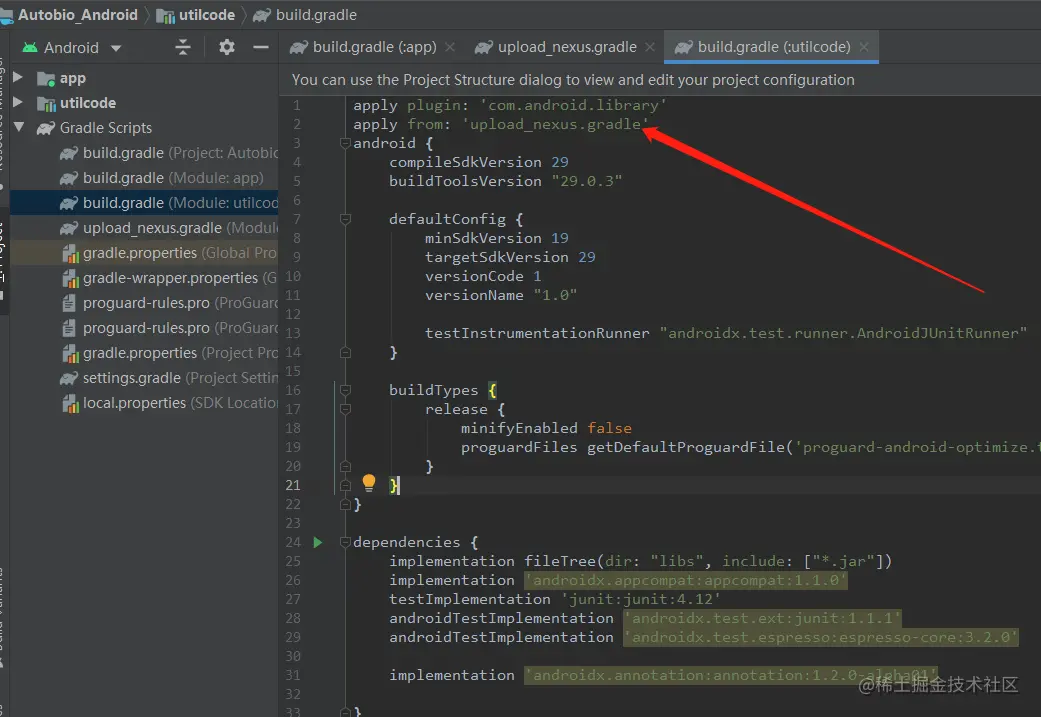
Task: Click minifyEnabled false line
Action: point(546,428)
